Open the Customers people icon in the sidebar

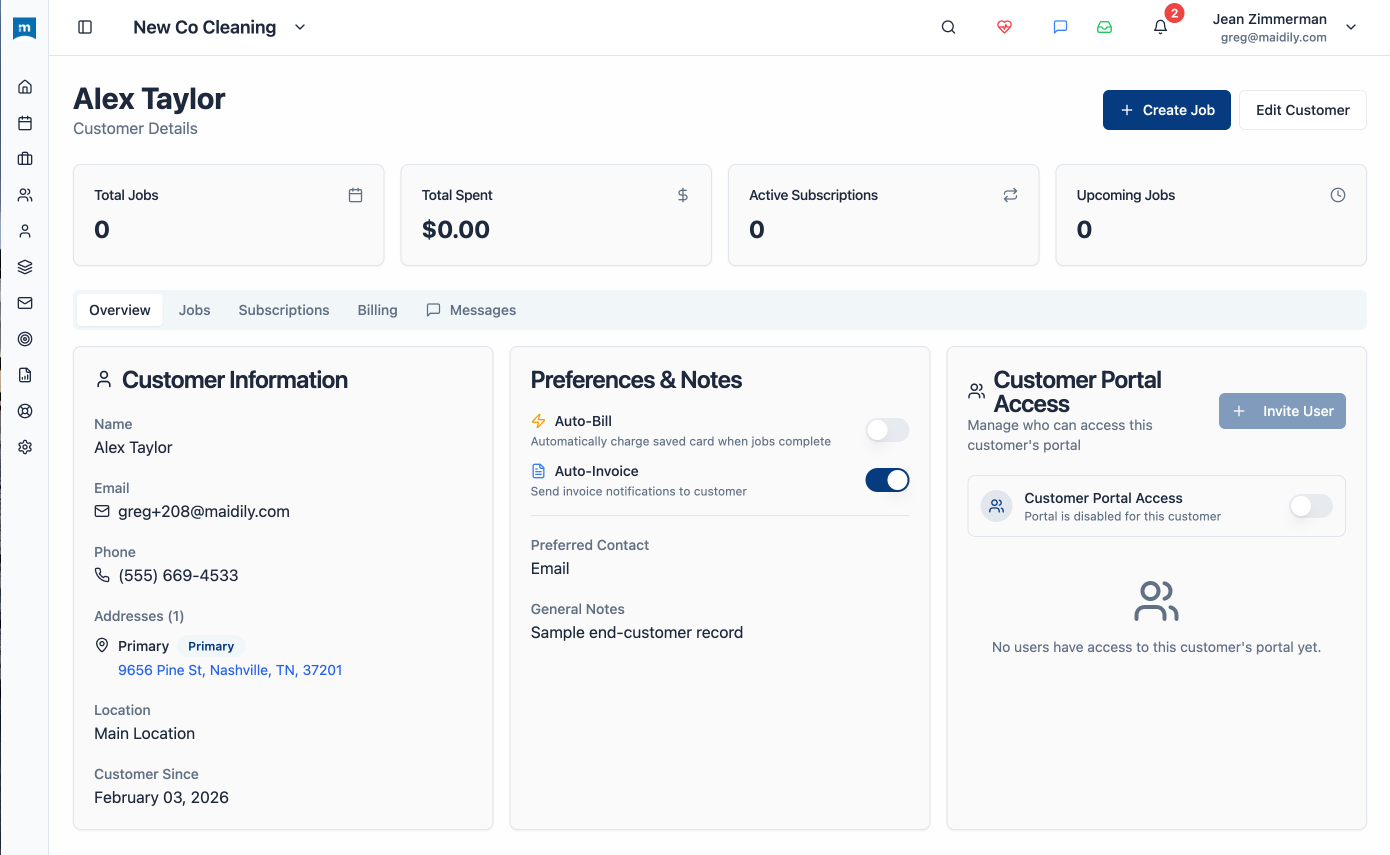tap(24, 194)
